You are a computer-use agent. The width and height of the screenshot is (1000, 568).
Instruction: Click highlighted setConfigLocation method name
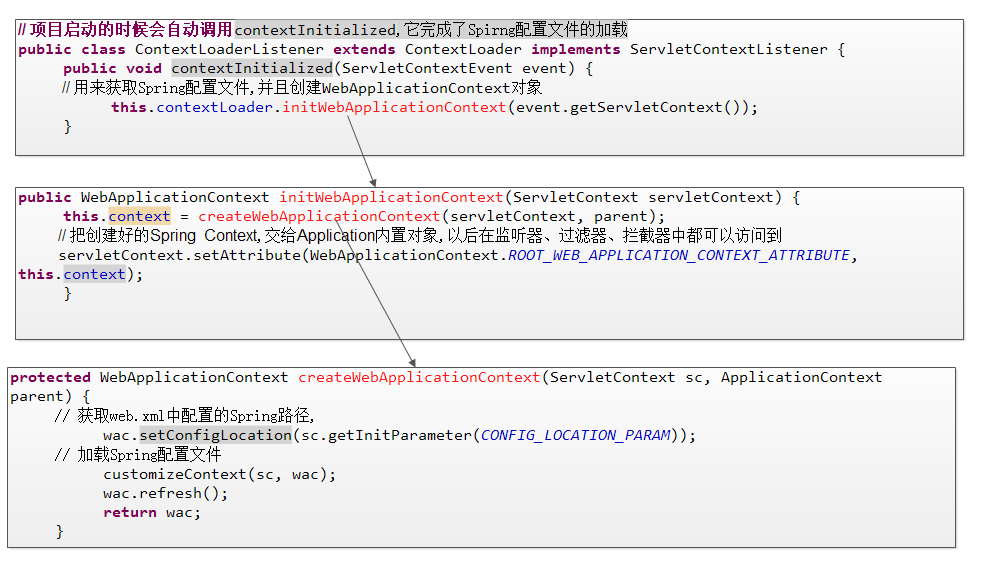216,435
